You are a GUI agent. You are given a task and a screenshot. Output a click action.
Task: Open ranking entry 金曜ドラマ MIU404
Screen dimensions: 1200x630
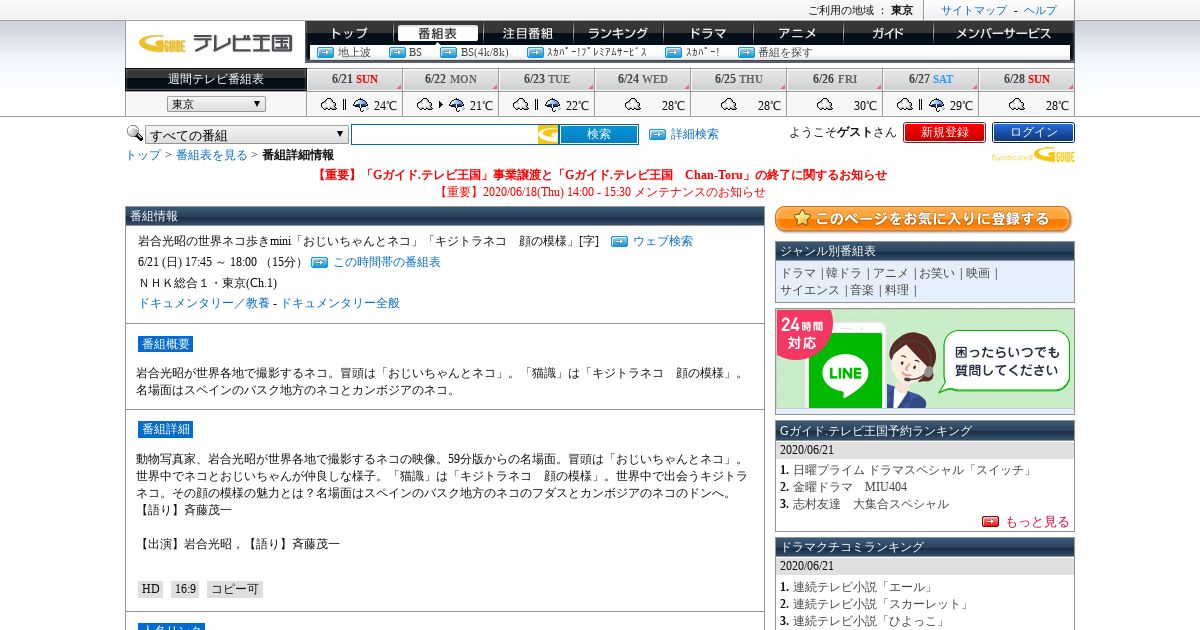tap(850, 487)
